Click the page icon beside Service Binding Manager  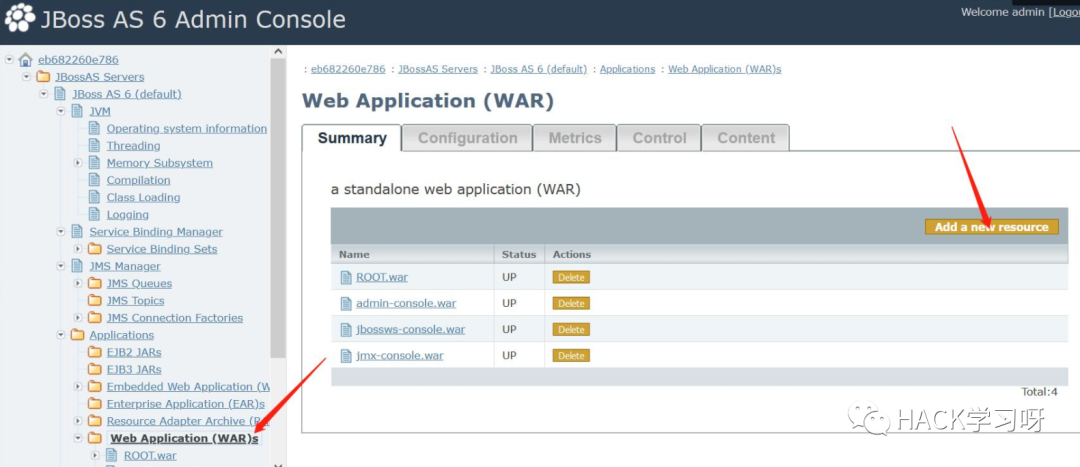click(77, 231)
